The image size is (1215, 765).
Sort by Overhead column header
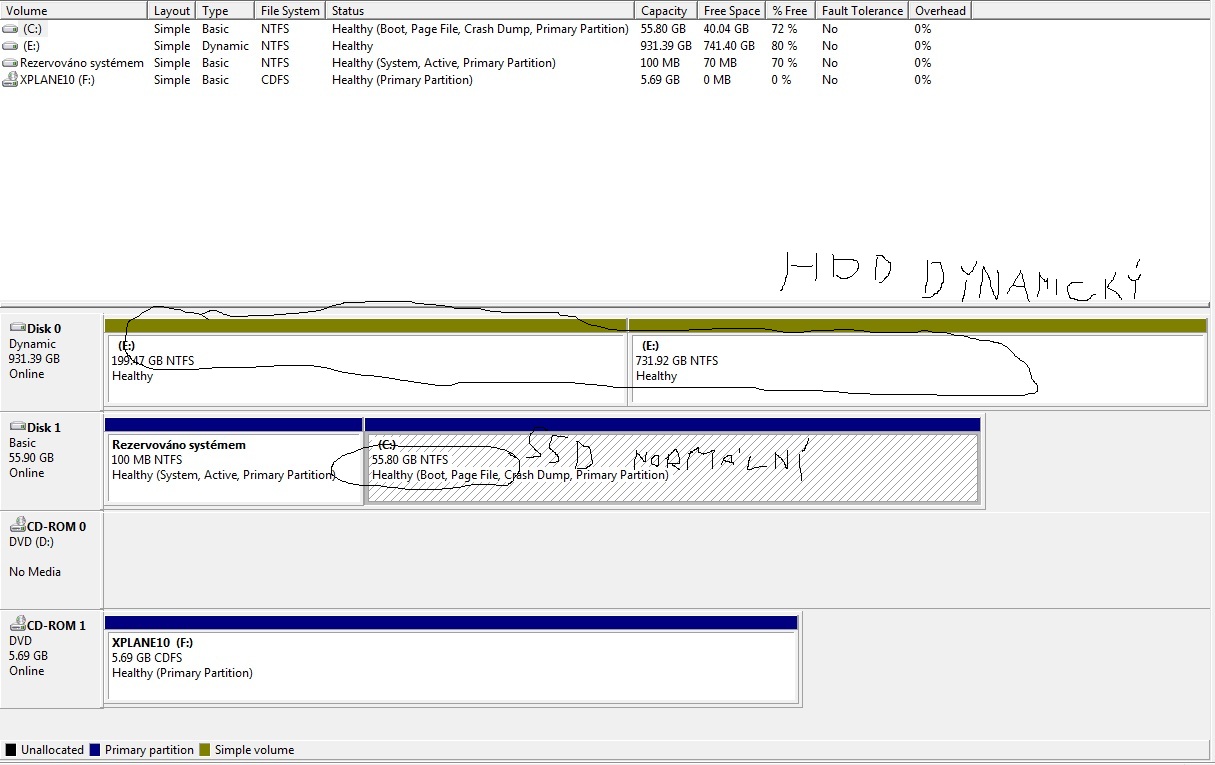coord(940,10)
